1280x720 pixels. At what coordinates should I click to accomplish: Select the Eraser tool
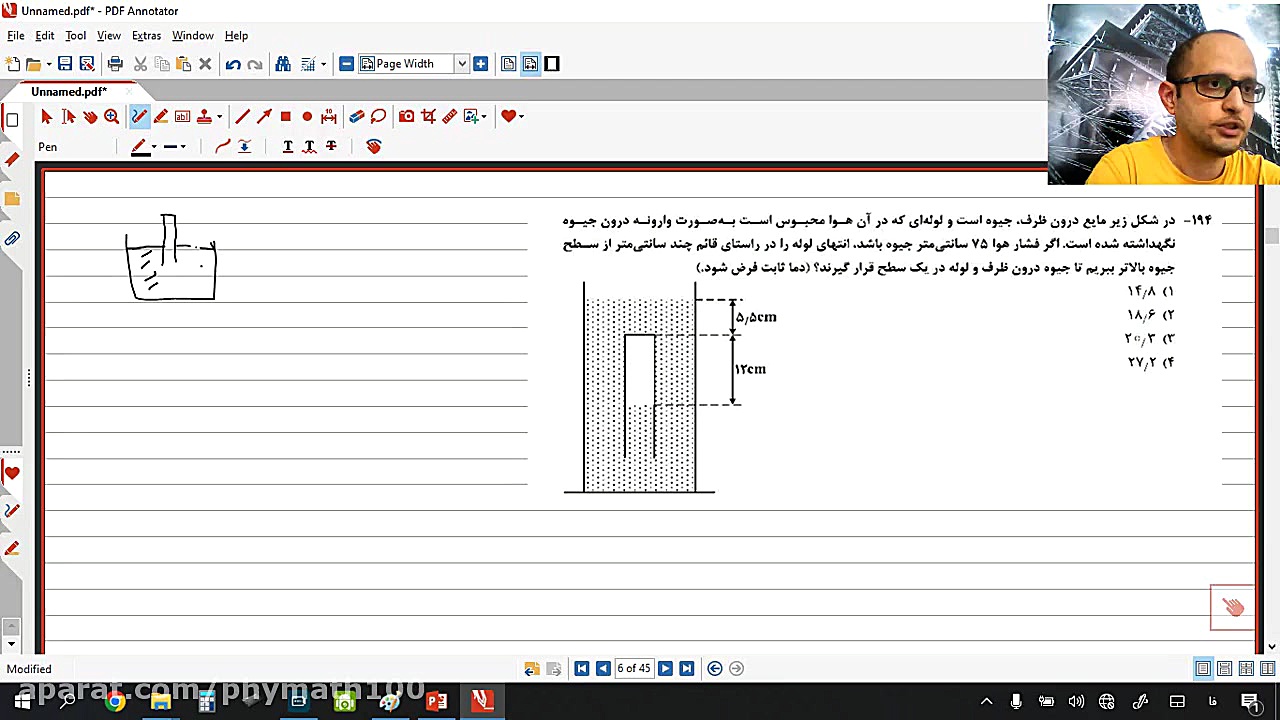point(356,117)
